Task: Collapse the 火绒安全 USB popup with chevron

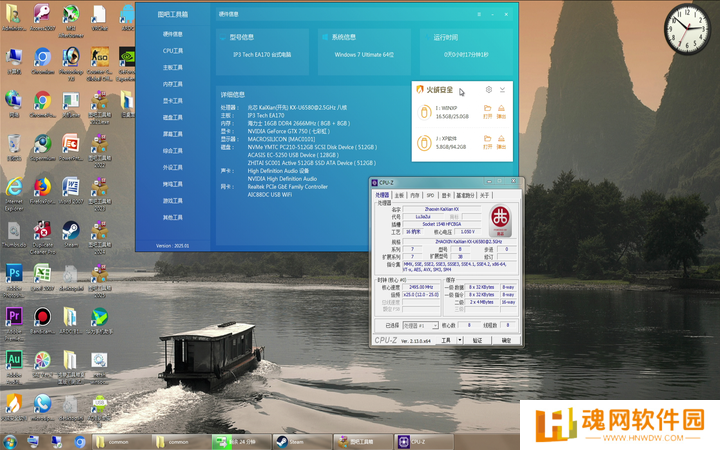Action: [502, 90]
